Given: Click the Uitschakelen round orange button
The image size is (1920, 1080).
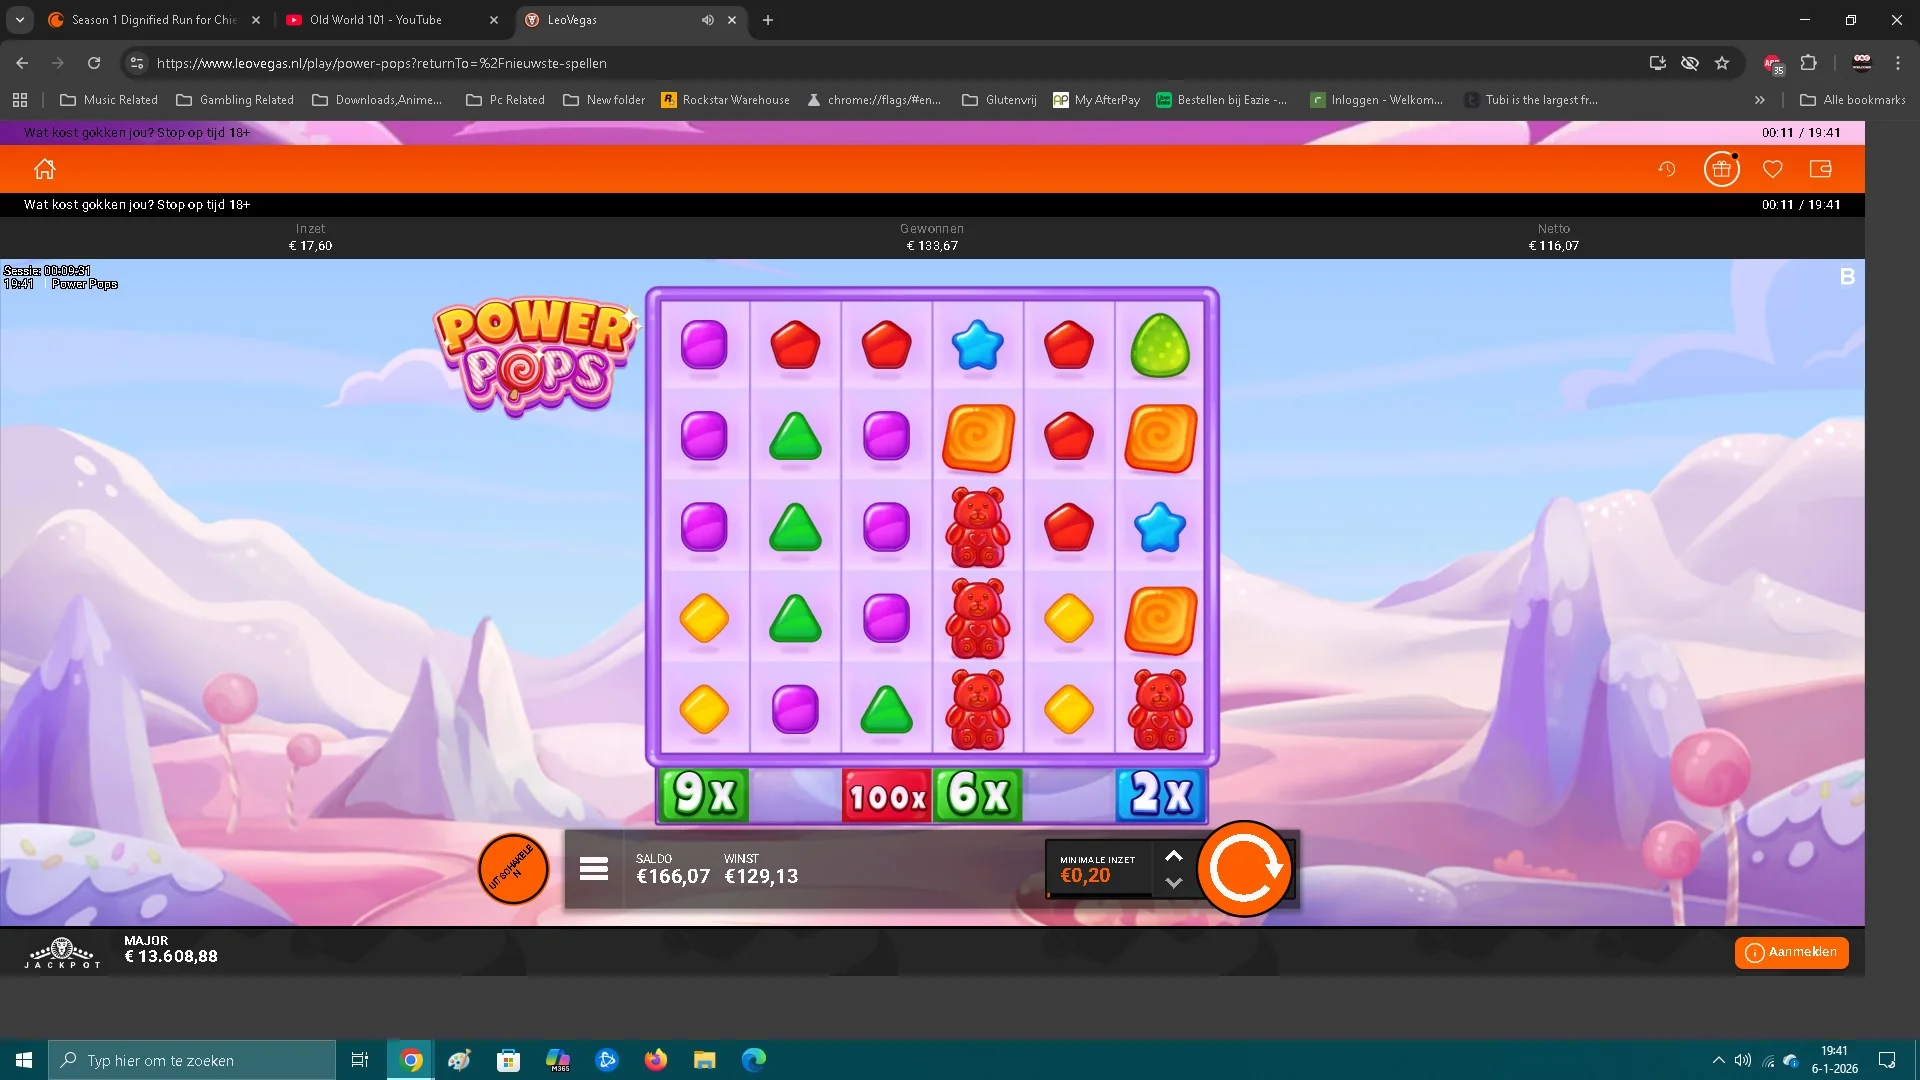Looking at the screenshot, I should tap(513, 868).
